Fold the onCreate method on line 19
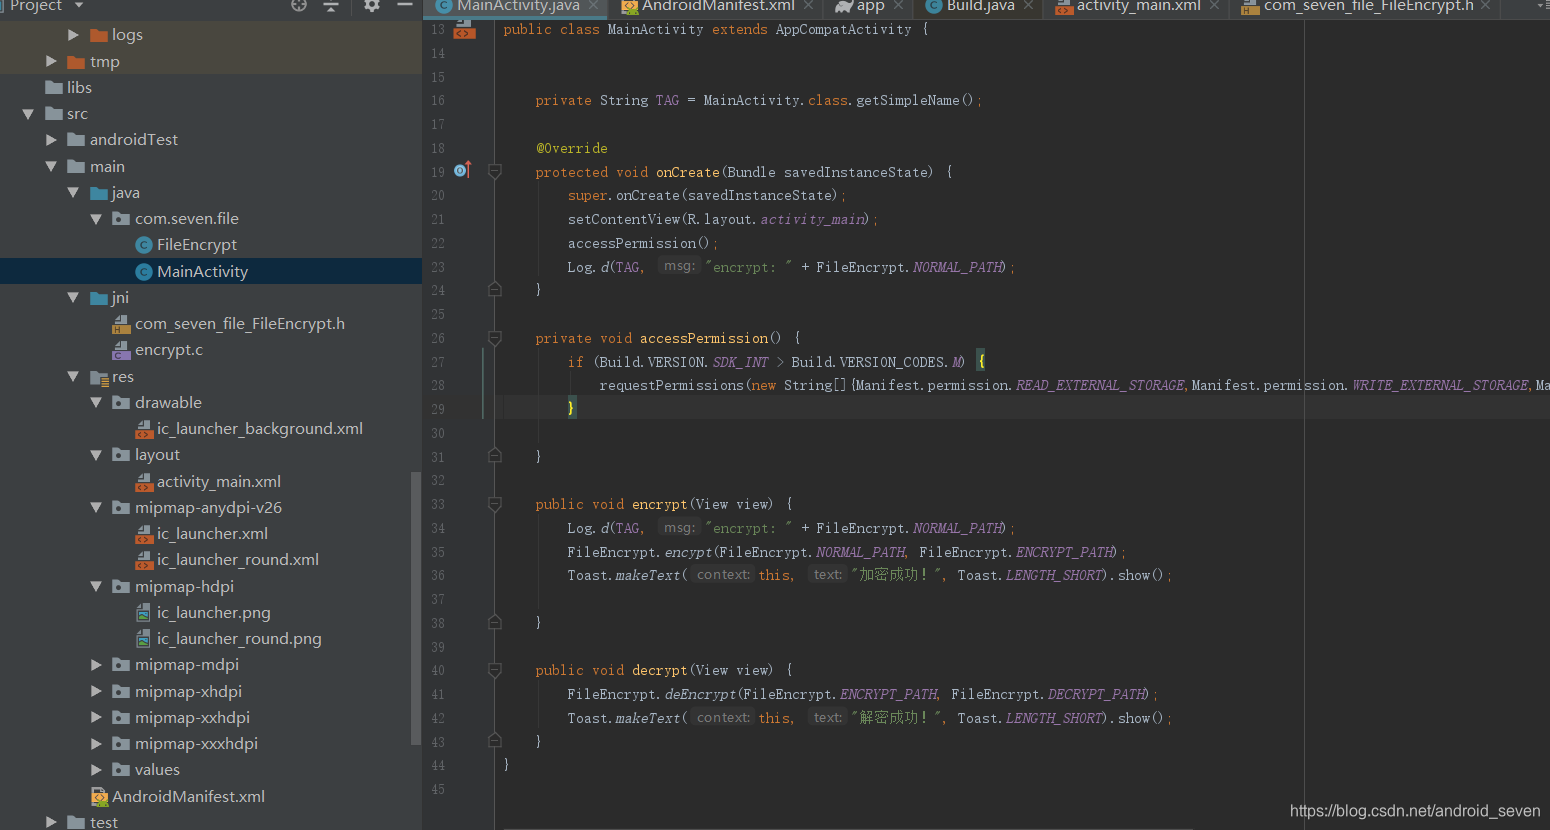Viewport: 1550px width, 830px height. pos(495,172)
